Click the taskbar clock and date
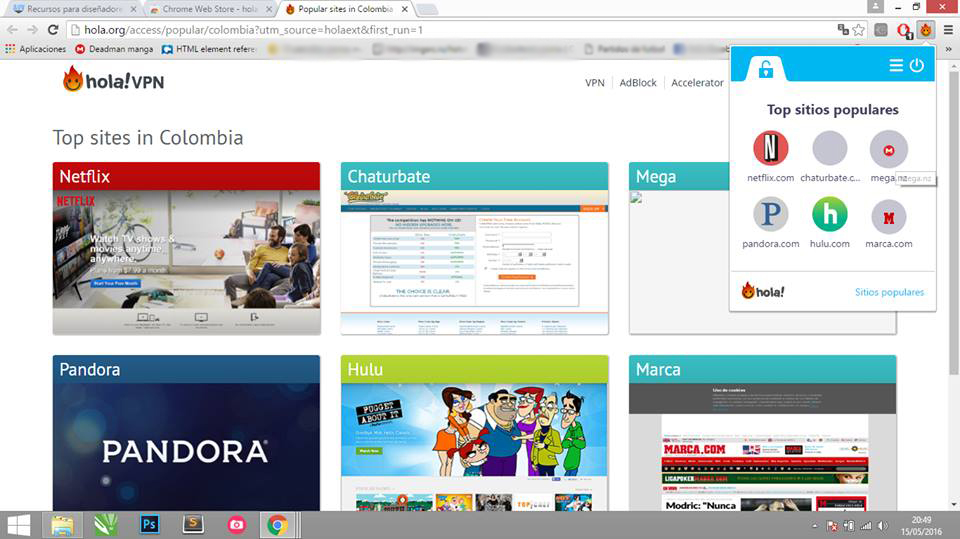 point(921,526)
